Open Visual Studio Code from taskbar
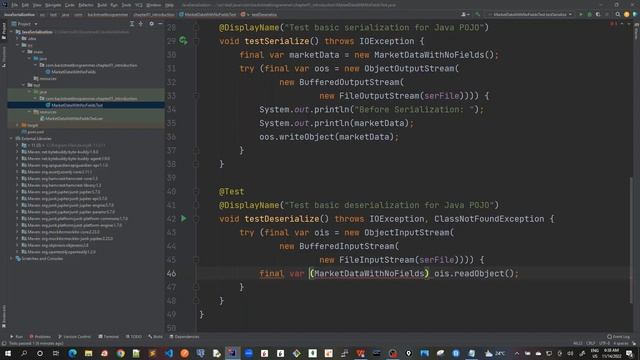This screenshot has height=360, width=640. (x=169, y=353)
